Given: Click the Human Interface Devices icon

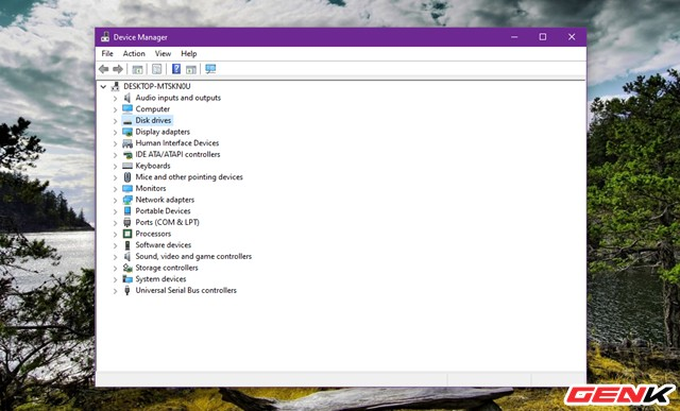Looking at the screenshot, I should (x=127, y=143).
